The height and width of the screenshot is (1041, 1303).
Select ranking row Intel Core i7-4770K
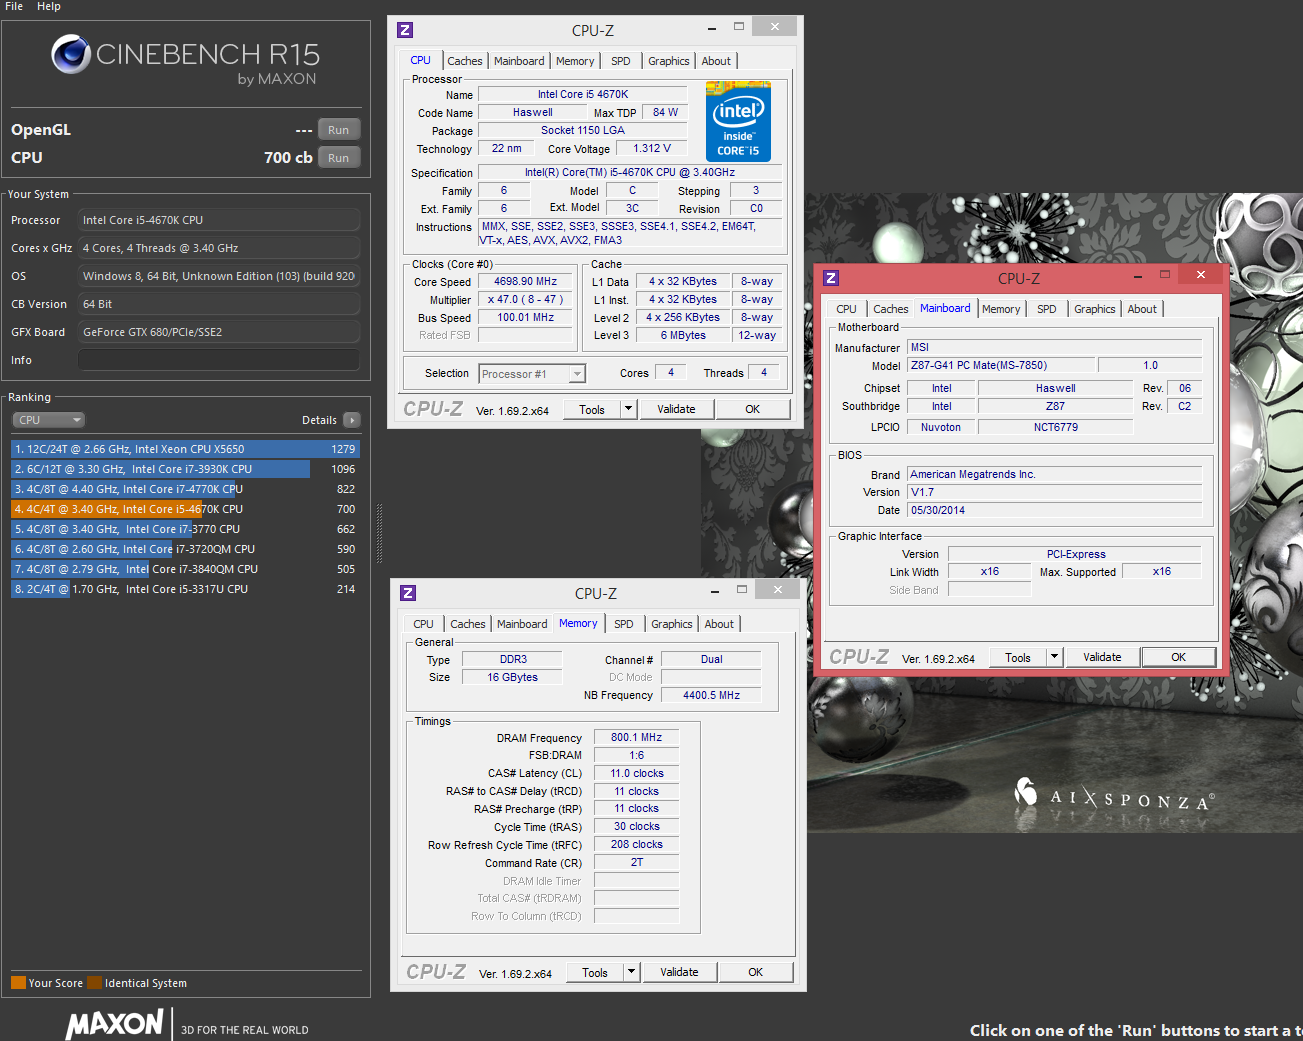185,489
